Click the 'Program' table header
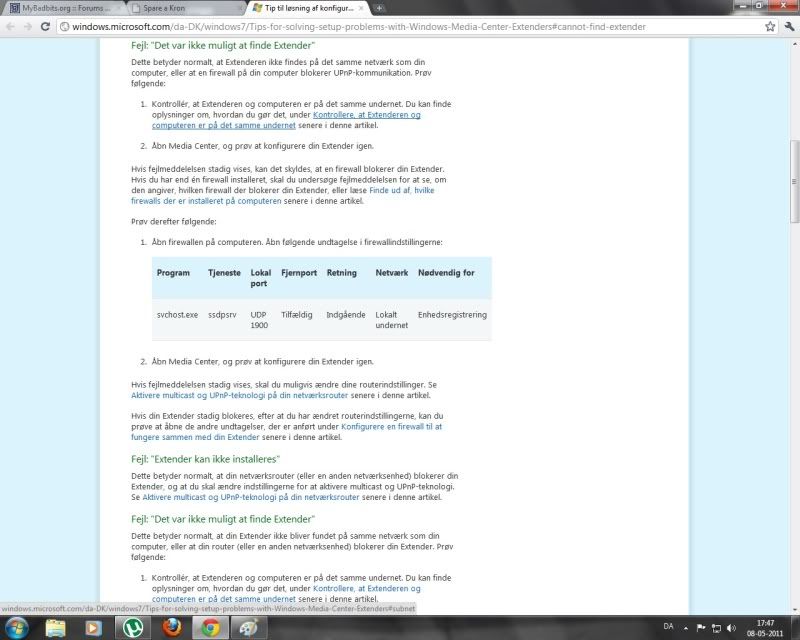Screen dimensions: 800x640 [173, 273]
